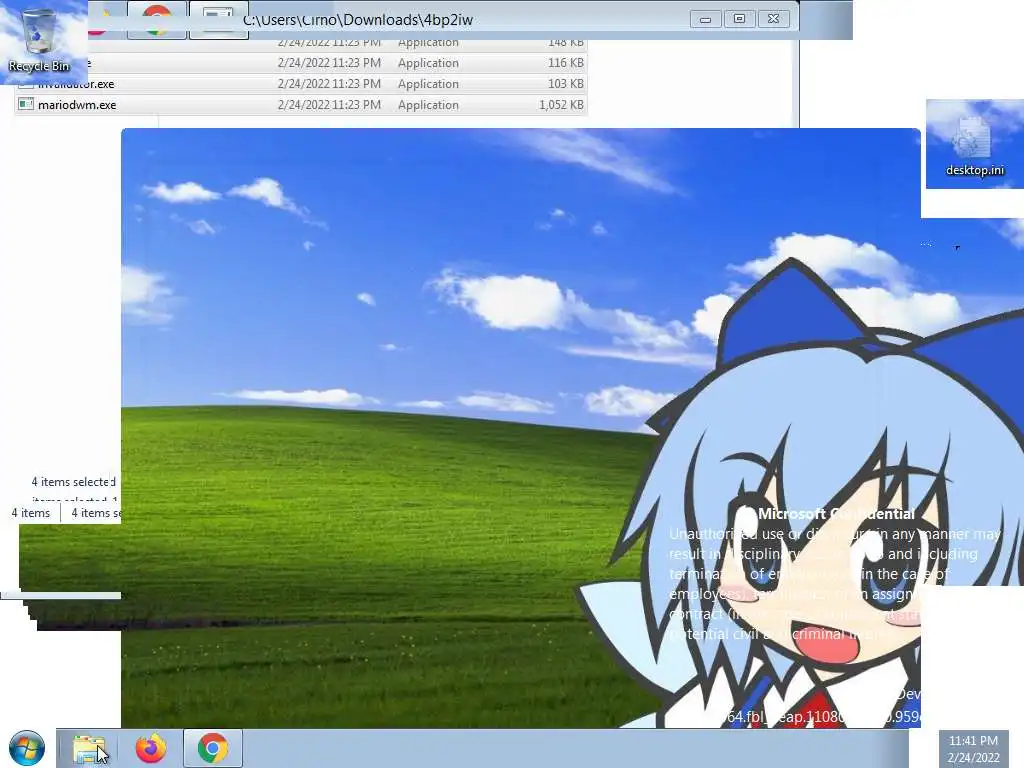Click the '4 items selected' details text
Viewport: 1024px width, 768px height.
(x=73, y=482)
